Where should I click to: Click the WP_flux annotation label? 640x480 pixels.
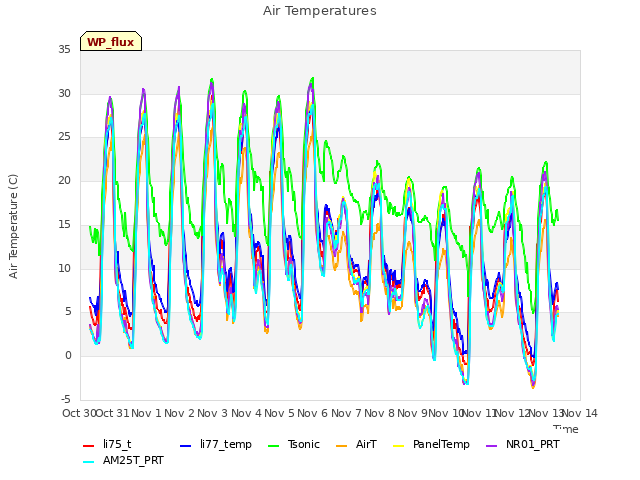pyautogui.click(x=111, y=42)
